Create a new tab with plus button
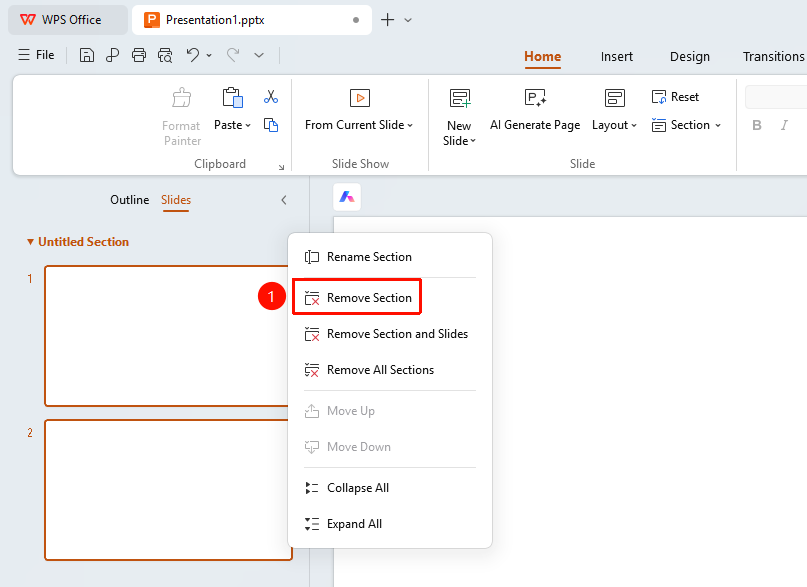This screenshot has width=807, height=587. pyautogui.click(x=387, y=20)
